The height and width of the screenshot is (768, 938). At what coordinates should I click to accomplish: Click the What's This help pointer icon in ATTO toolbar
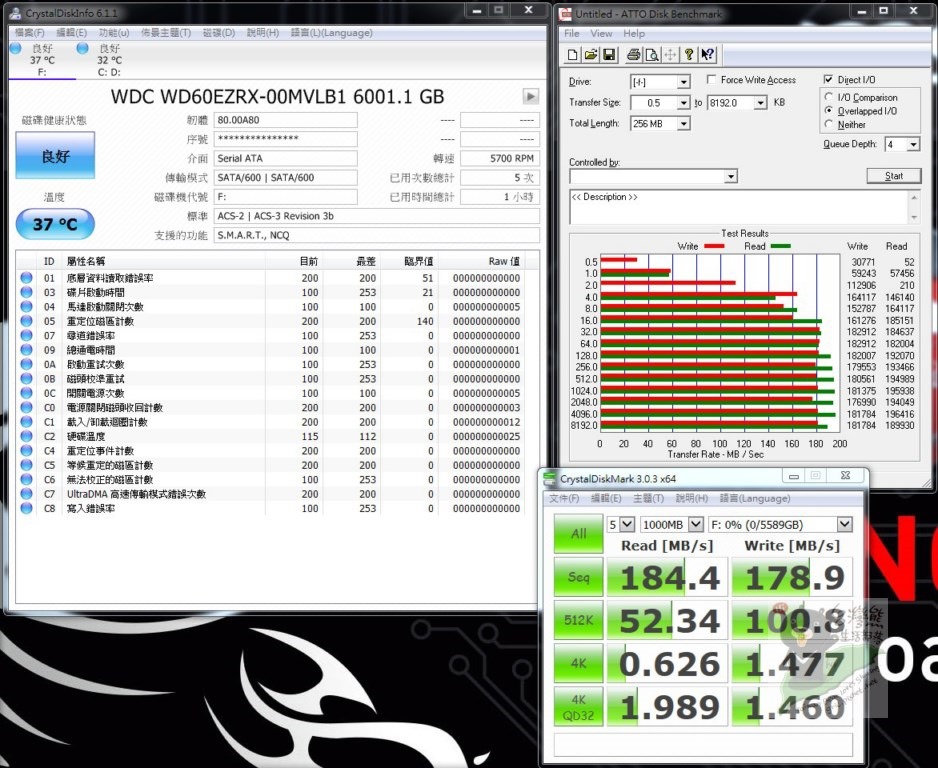coord(708,55)
